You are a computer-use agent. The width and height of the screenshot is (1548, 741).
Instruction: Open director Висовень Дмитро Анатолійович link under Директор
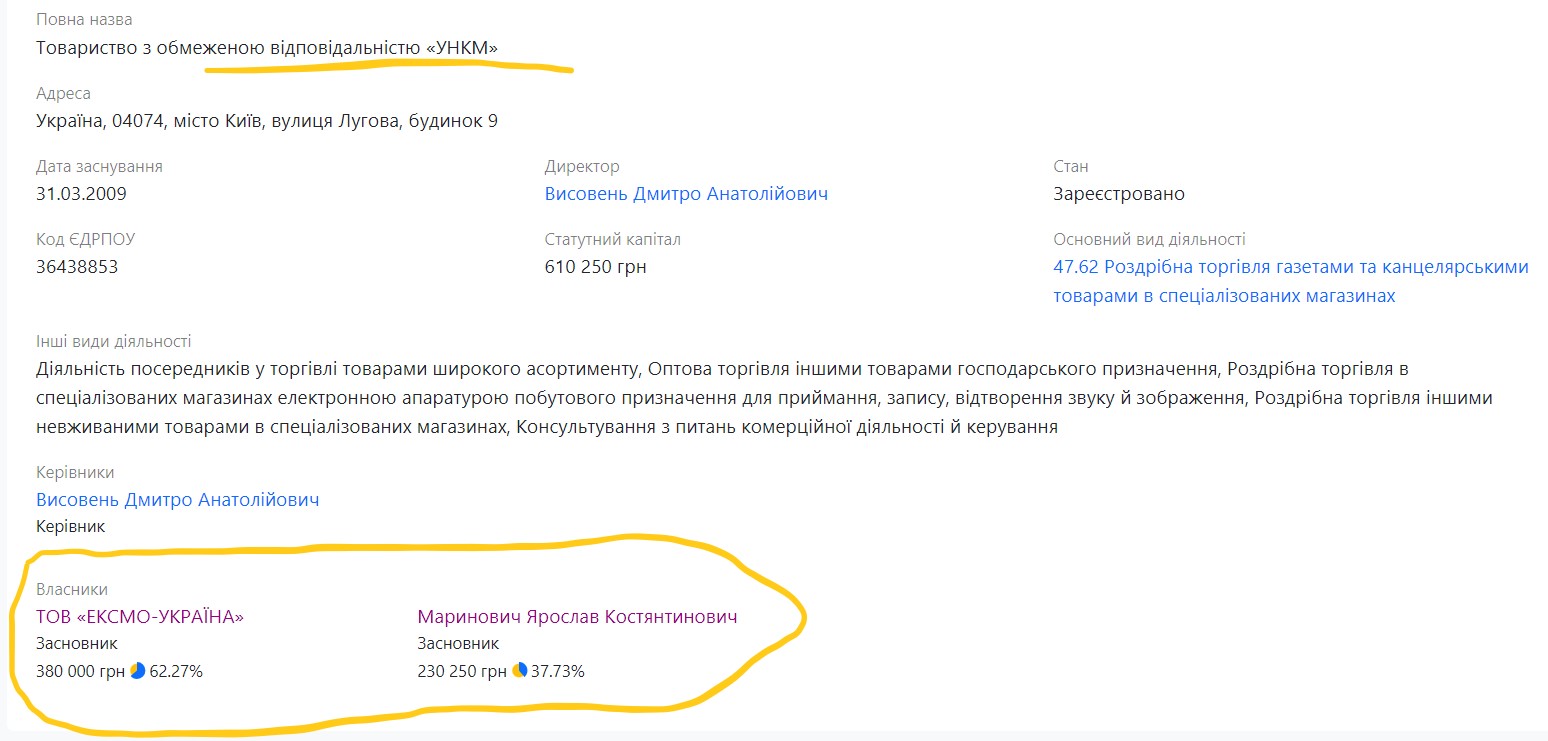pos(686,194)
